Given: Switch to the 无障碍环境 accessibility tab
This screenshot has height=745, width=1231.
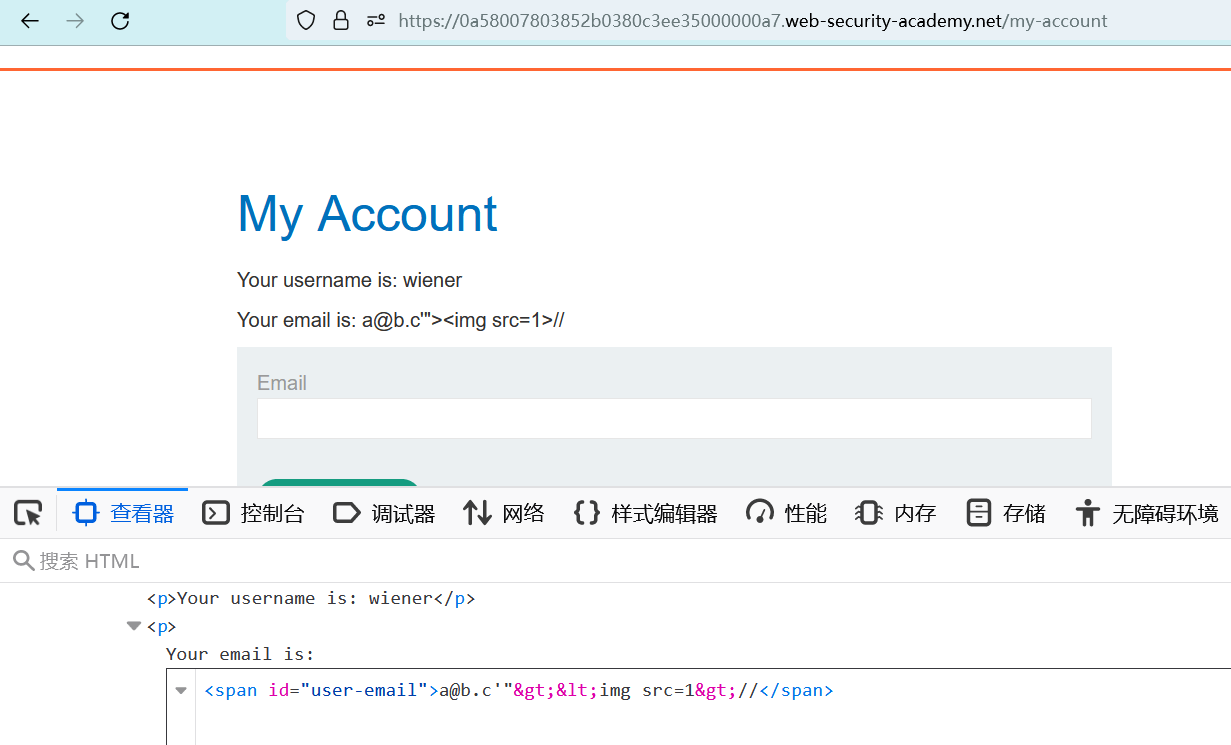Looking at the screenshot, I should coord(1147,513).
